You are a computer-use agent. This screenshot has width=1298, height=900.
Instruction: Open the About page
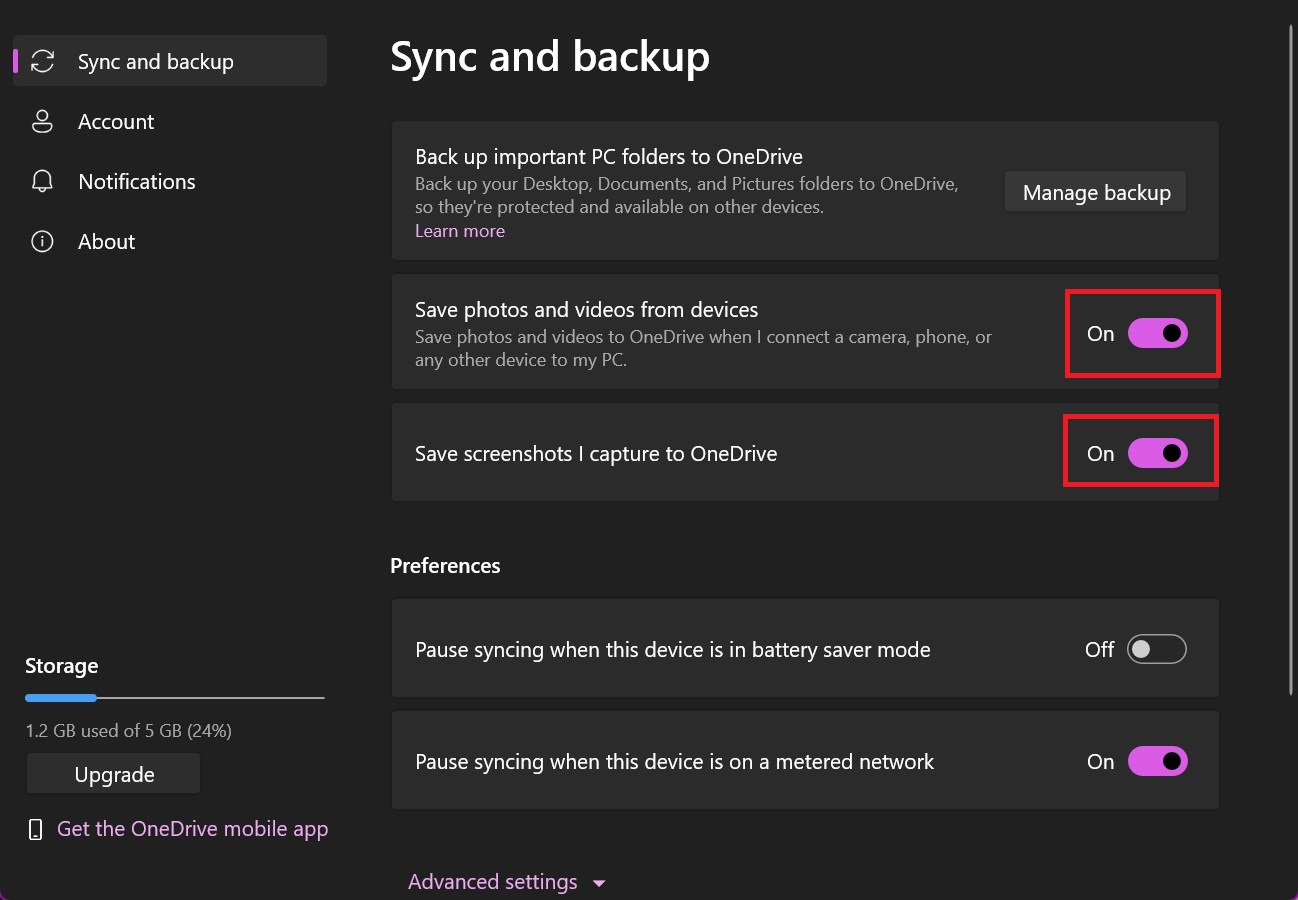[x=106, y=242]
